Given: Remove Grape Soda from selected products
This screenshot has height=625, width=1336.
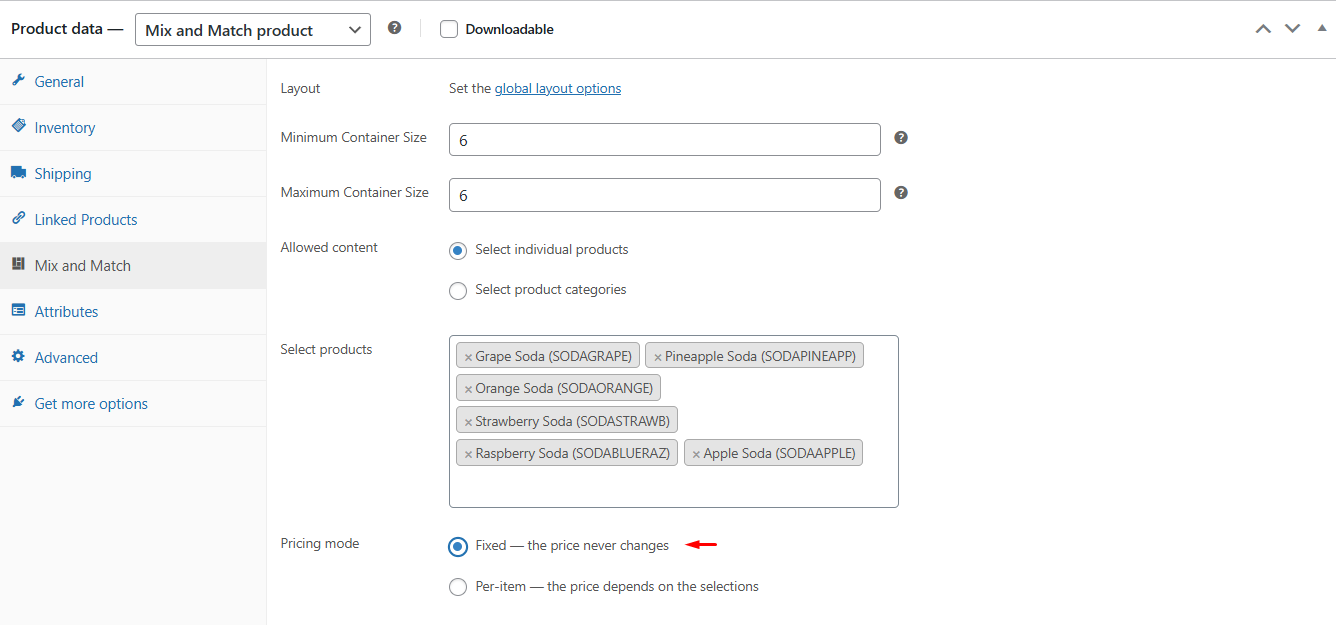Looking at the screenshot, I should click(x=468, y=357).
